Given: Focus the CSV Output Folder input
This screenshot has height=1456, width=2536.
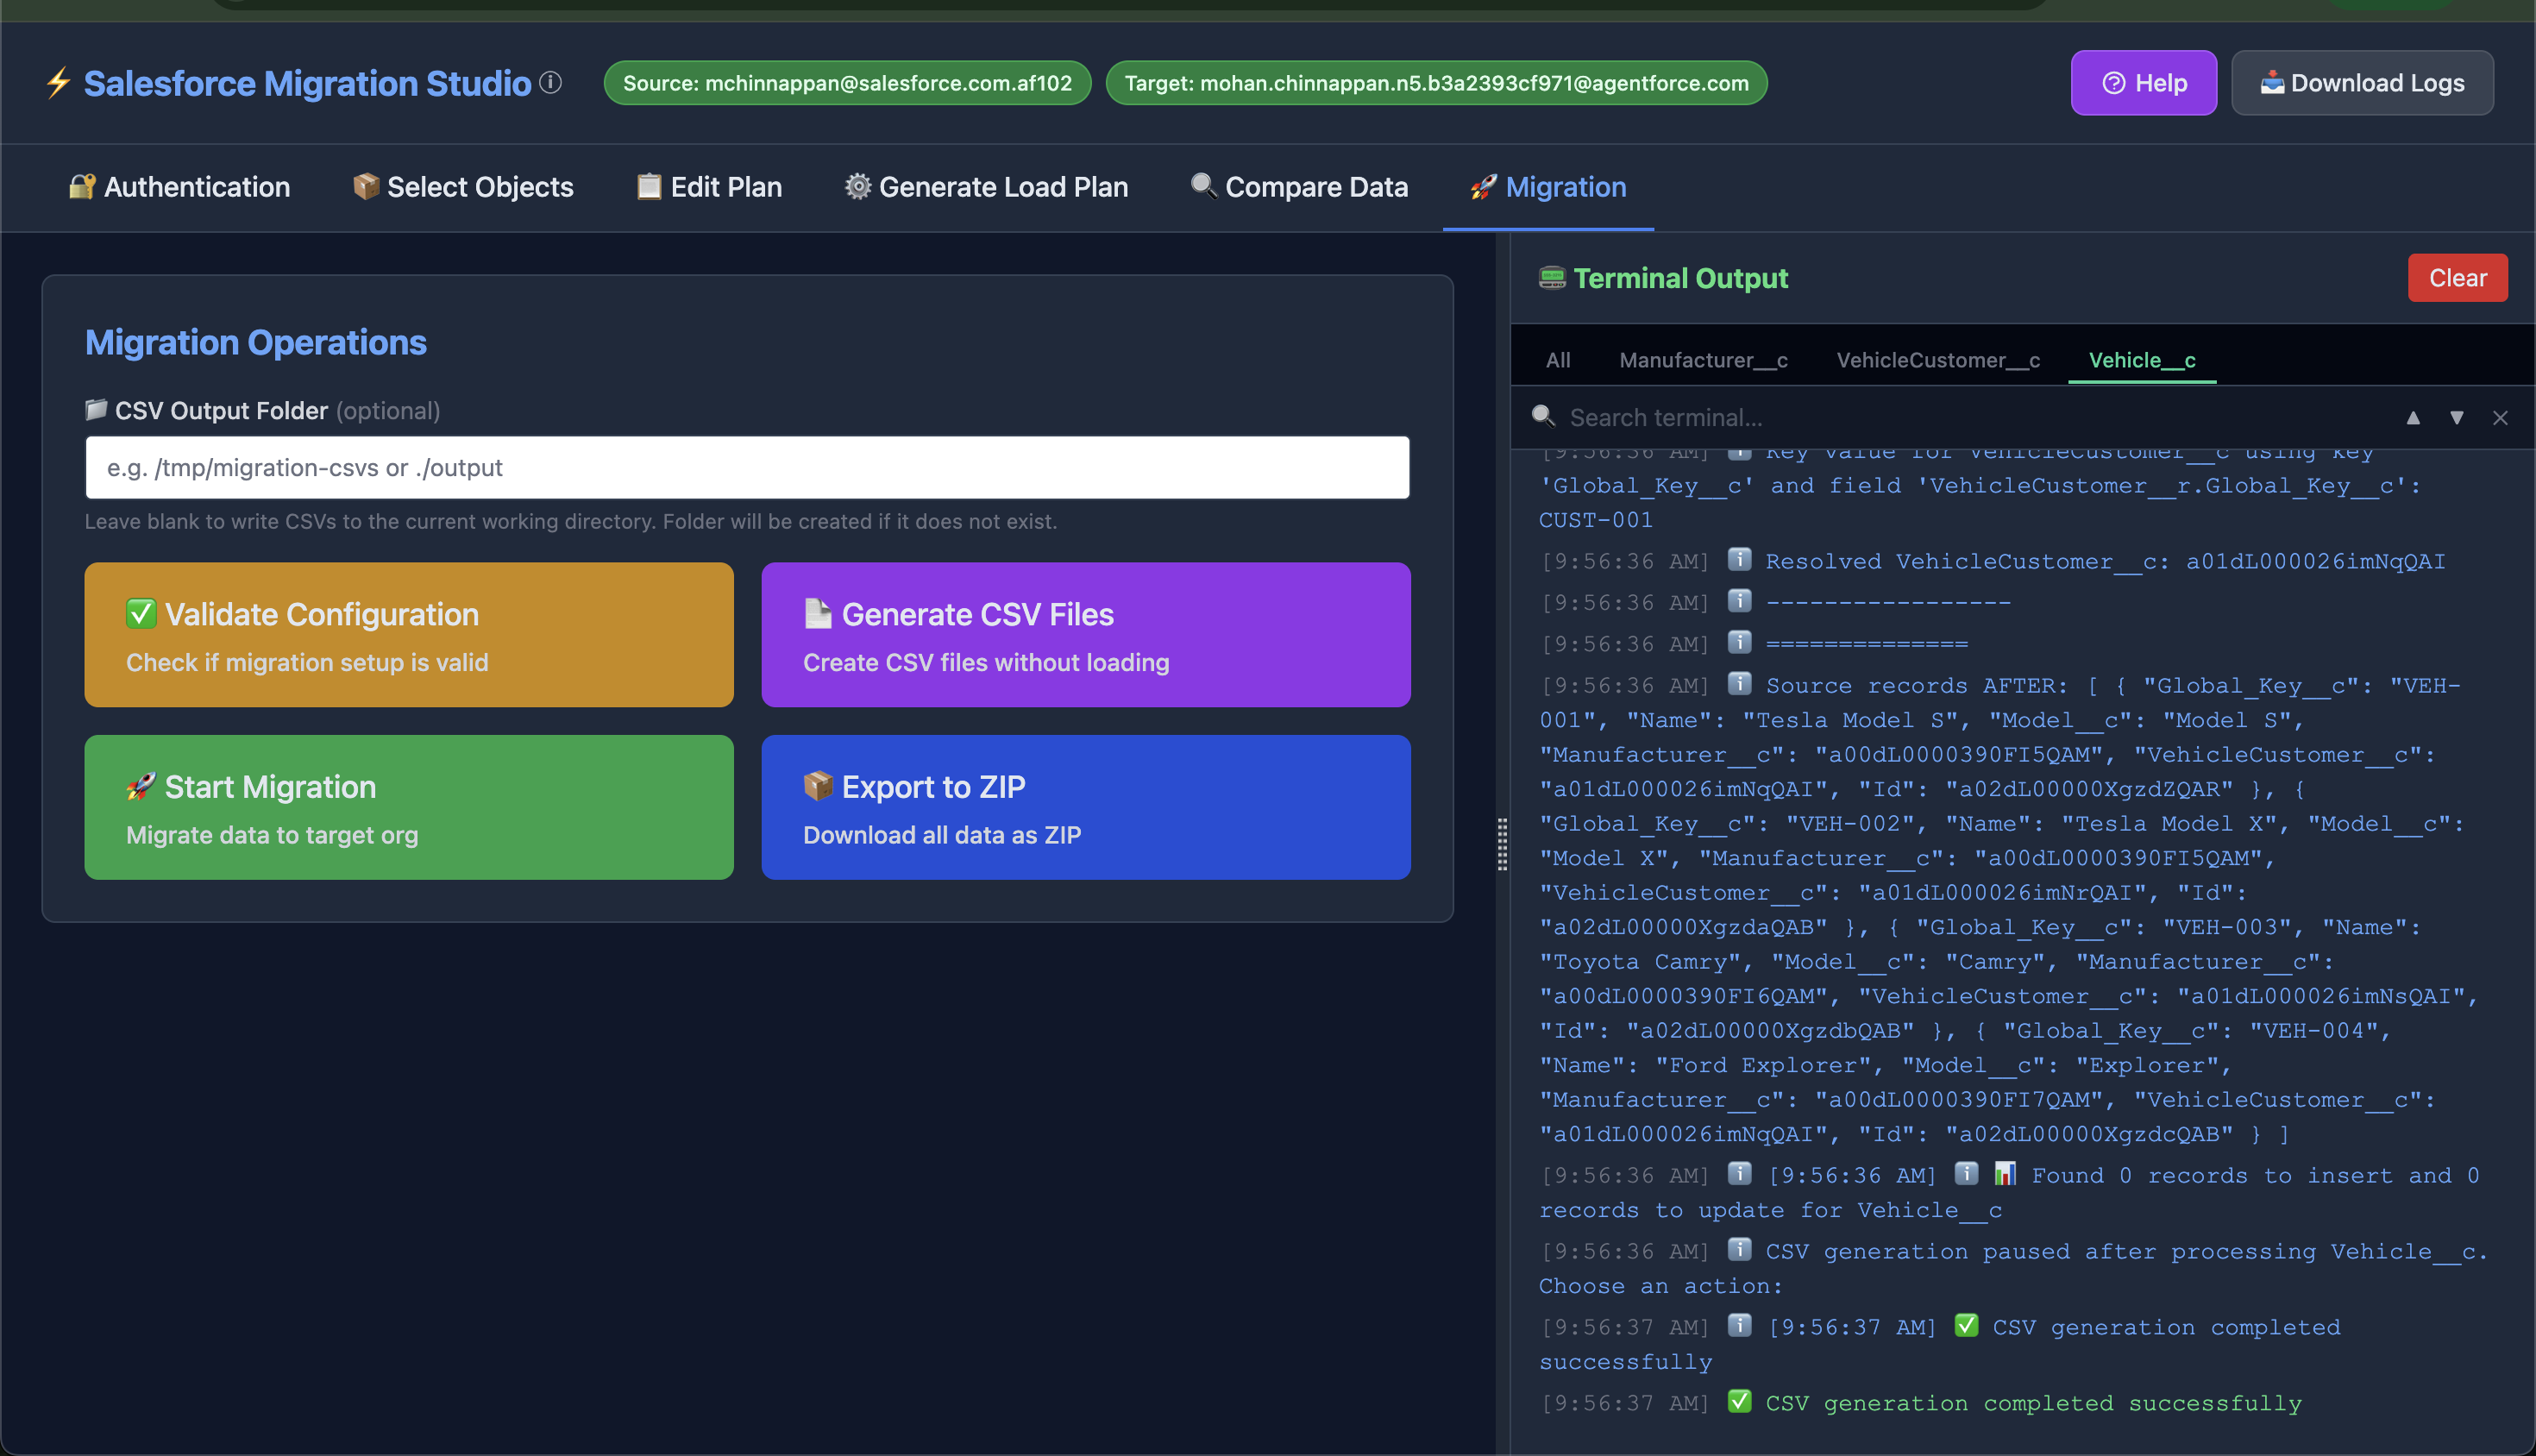Looking at the screenshot, I should click(x=748, y=467).
